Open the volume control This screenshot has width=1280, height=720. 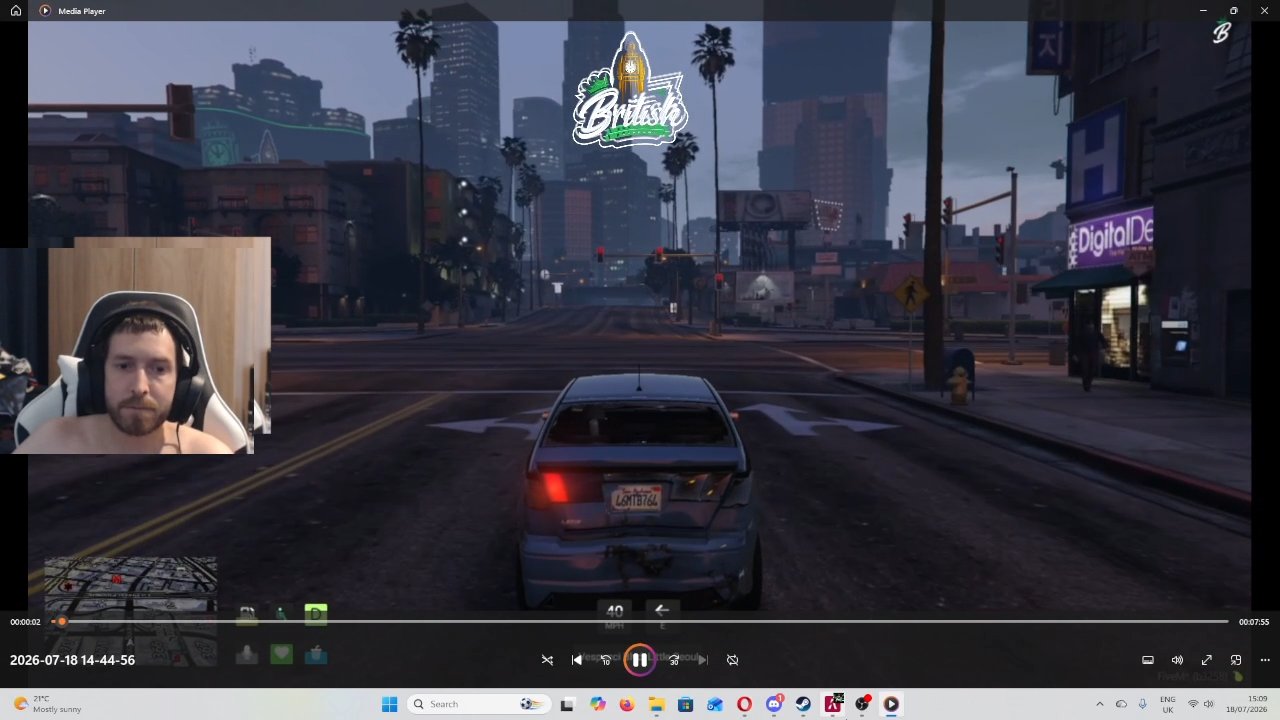tap(1177, 660)
